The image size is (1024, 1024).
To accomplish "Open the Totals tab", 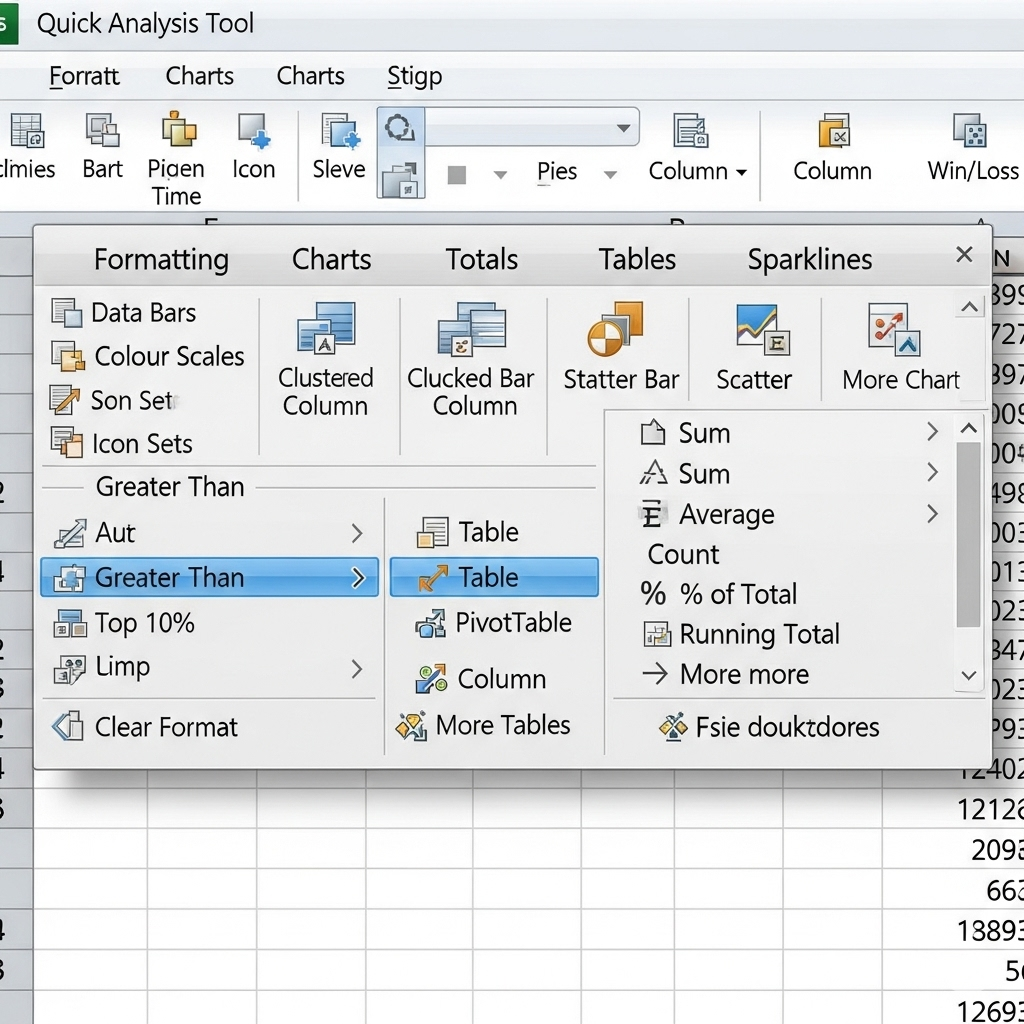I will point(481,259).
